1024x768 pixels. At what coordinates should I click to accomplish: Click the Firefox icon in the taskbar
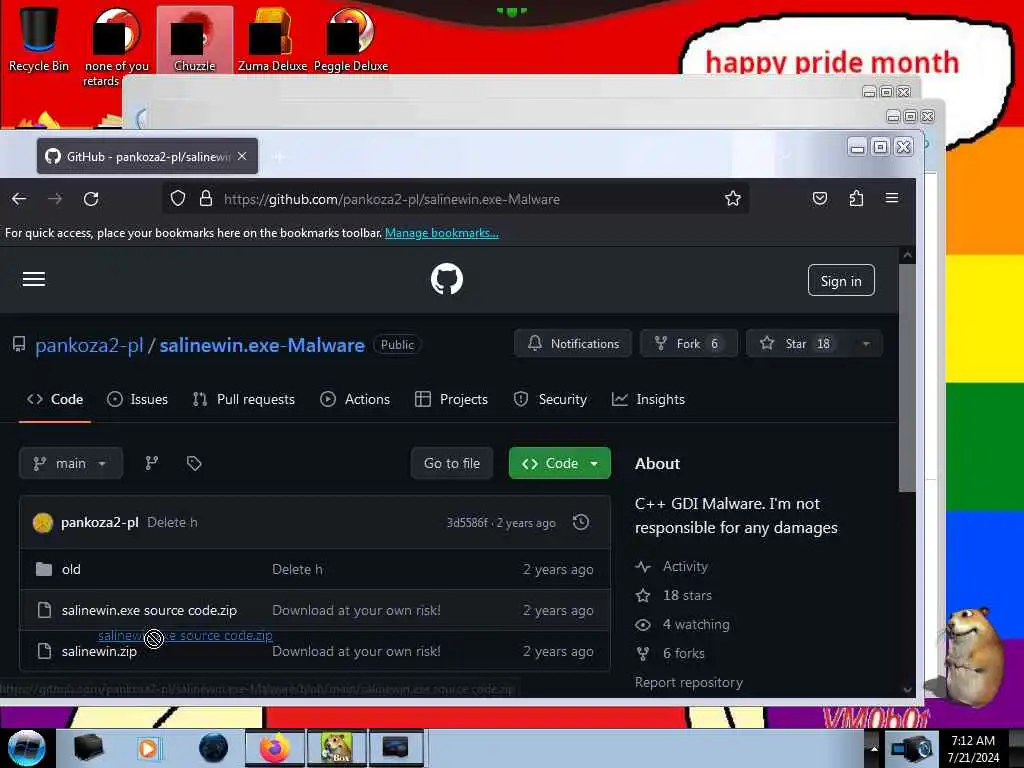(275, 748)
